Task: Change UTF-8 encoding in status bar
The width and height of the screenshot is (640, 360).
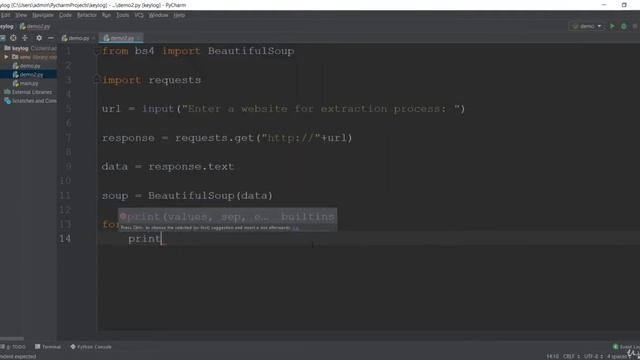Action: click(593, 356)
